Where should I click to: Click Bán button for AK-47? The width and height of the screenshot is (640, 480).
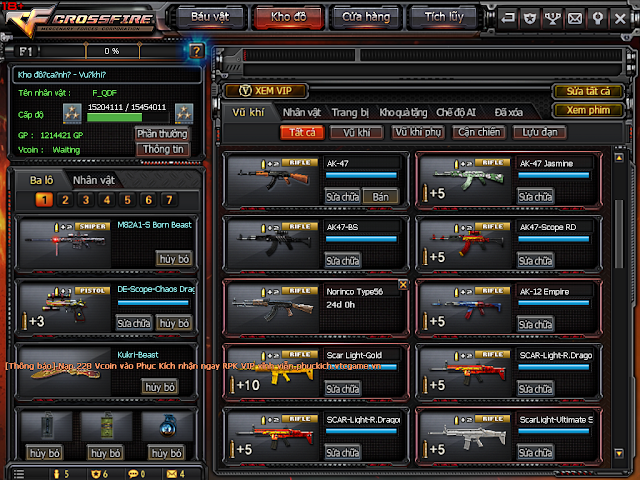[380, 197]
